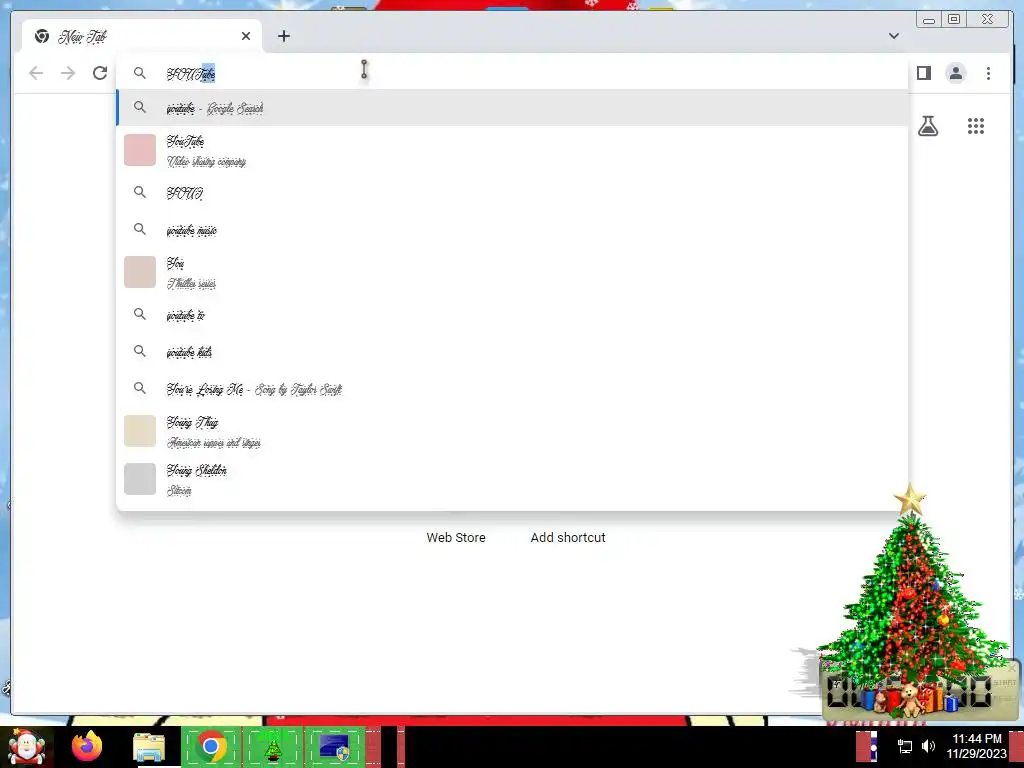
Task: Expand the tab search chevron
Action: click(x=893, y=36)
